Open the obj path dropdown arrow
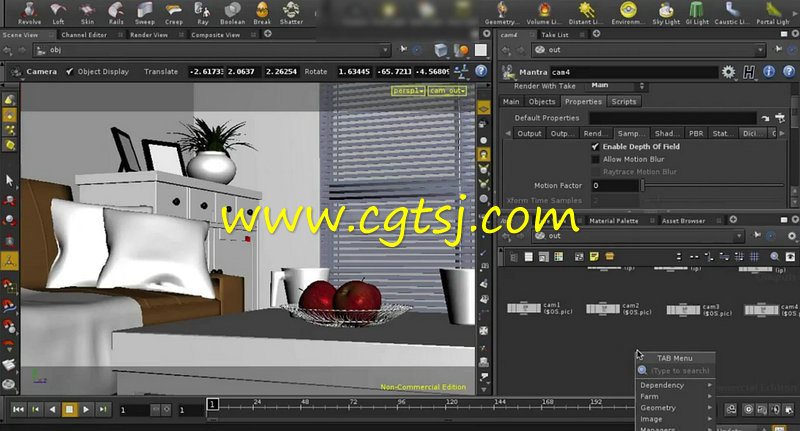The width and height of the screenshot is (800, 431). pos(385,50)
